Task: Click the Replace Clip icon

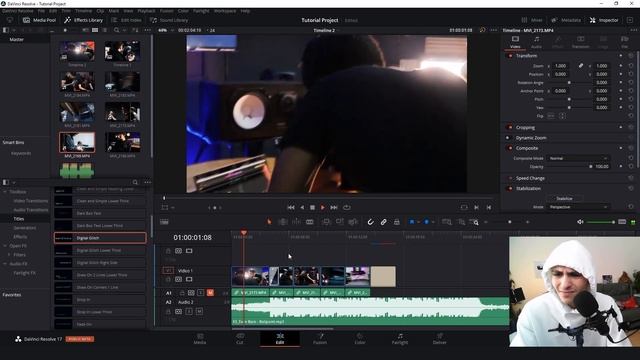Action: click(x=353, y=222)
